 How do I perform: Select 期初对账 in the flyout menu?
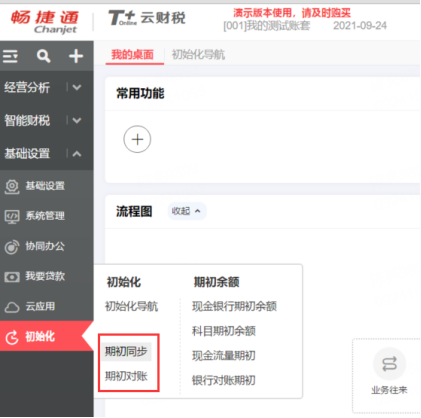point(126,376)
